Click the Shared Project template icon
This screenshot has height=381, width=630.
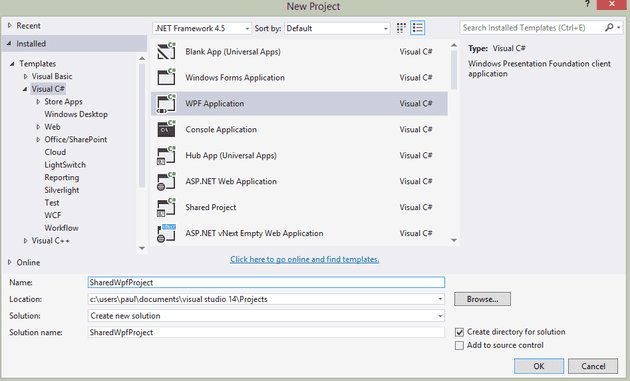(166, 207)
